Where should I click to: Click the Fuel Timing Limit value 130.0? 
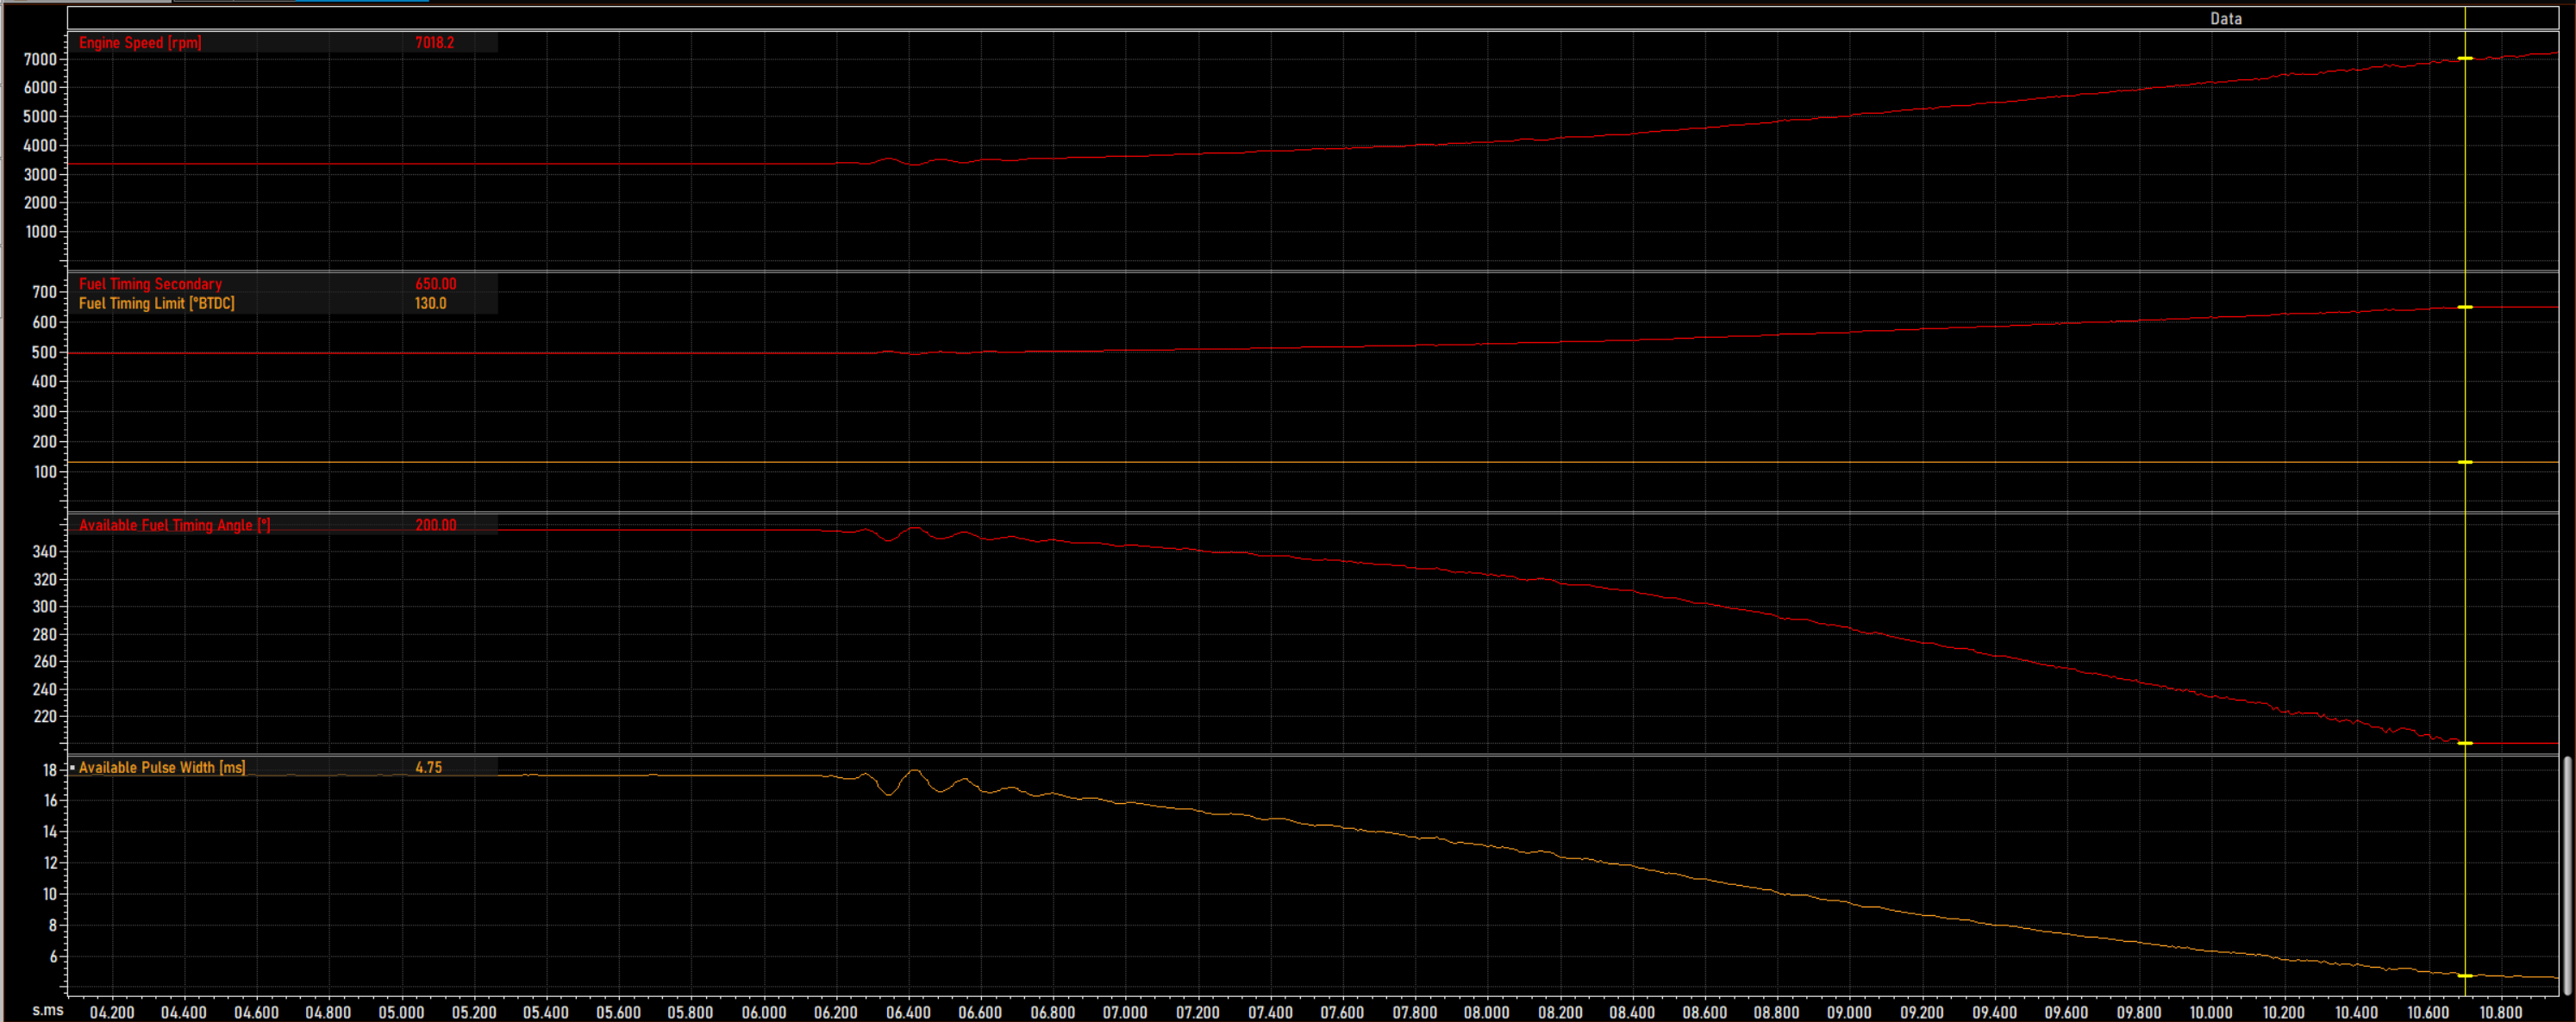(430, 304)
